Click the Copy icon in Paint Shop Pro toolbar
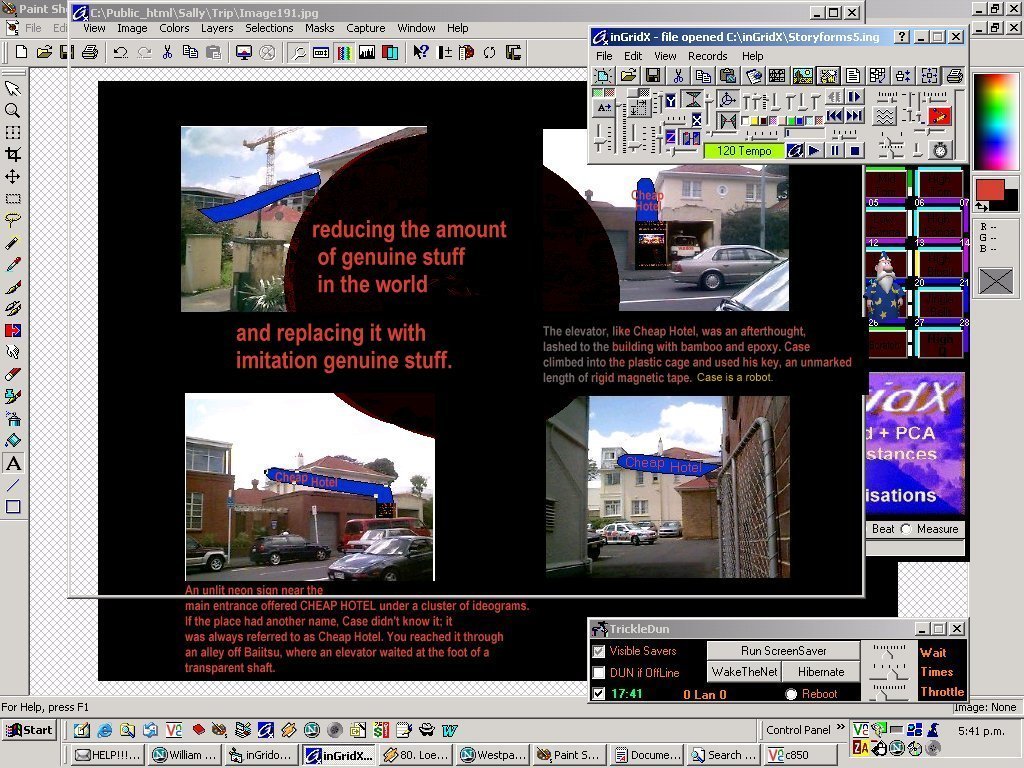The height and width of the screenshot is (768, 1024). [190, 52]
